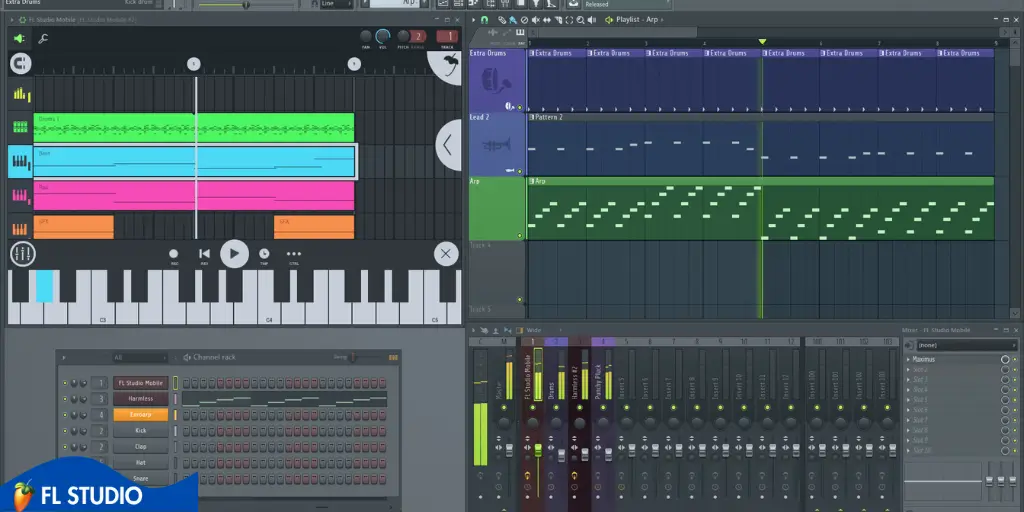Select the Playlist paint brush tool
The height and width of the screenshot is (512, 1024).
coord(513,20)
